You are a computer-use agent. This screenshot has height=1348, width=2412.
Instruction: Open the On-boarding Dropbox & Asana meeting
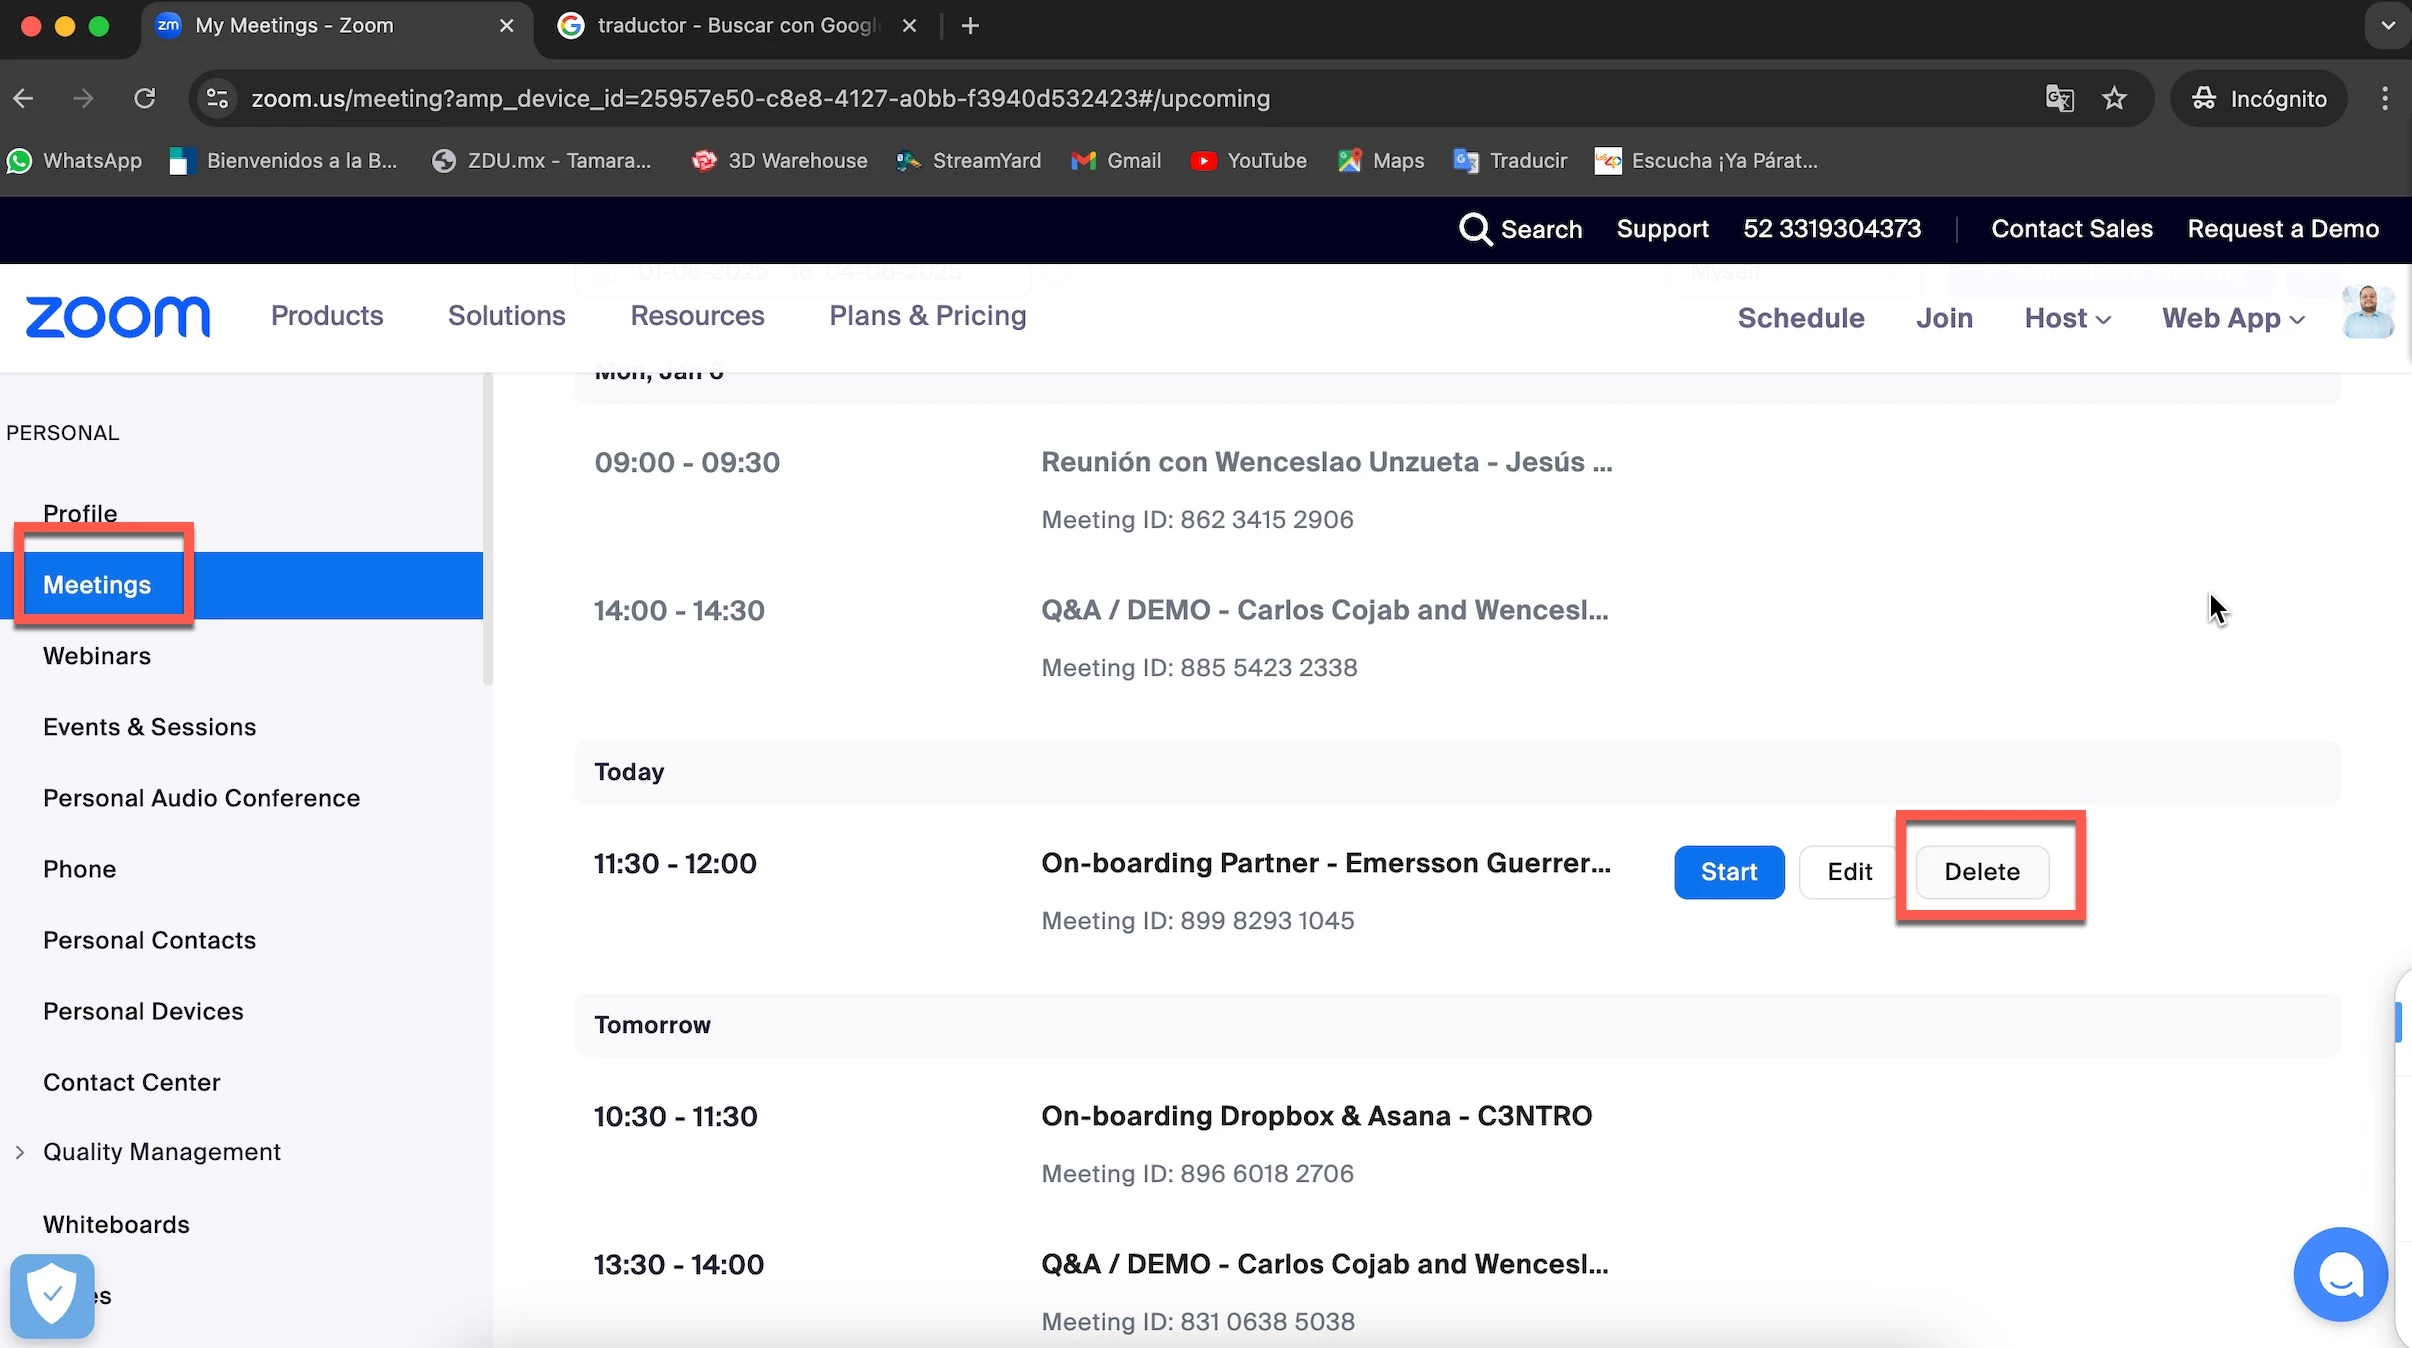pyautogui.click(x=1316, y=1116)
